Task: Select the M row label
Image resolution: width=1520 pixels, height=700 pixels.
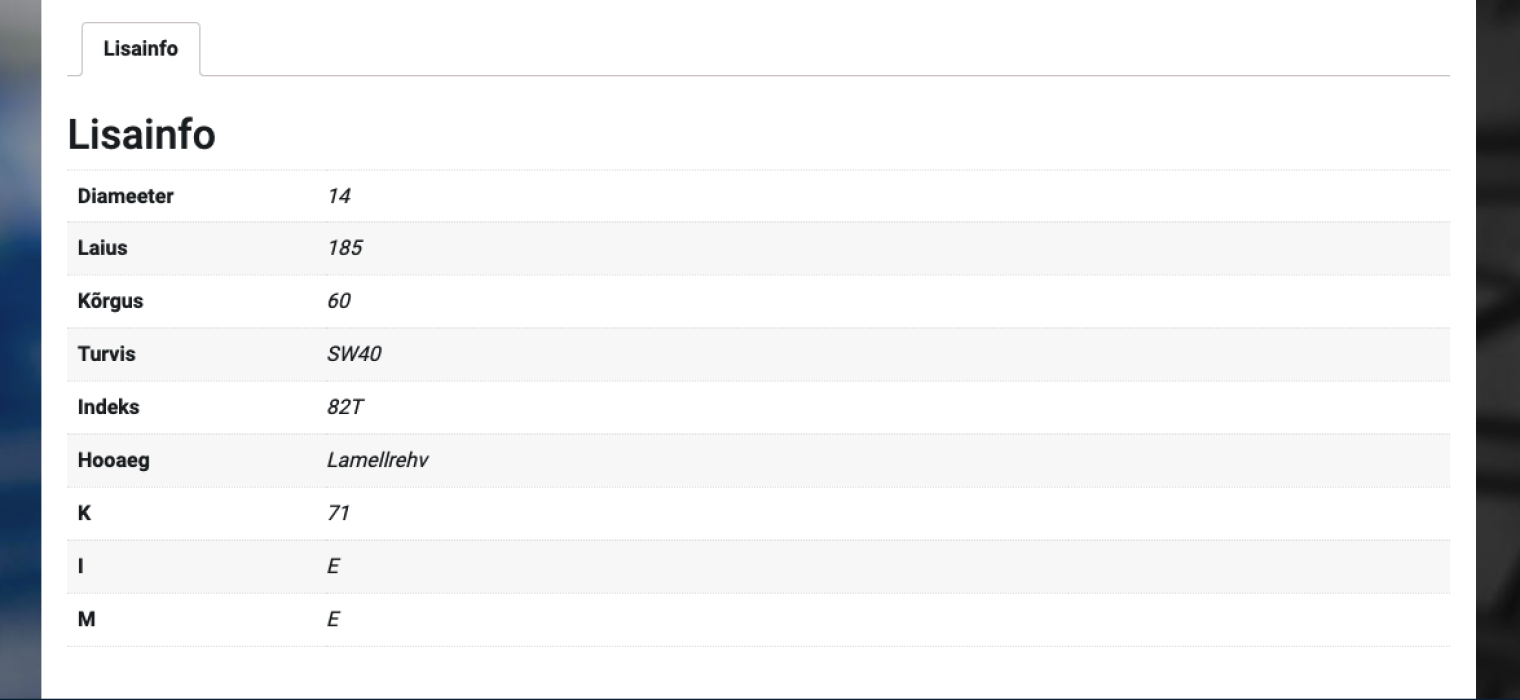Action: tap(86, 619)
